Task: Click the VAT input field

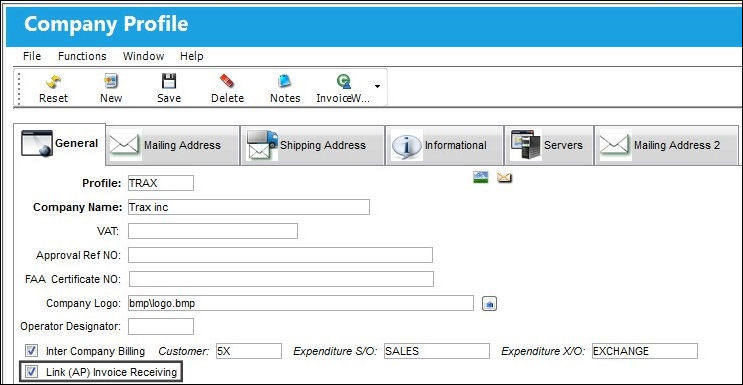Action: tap(213, 231)
